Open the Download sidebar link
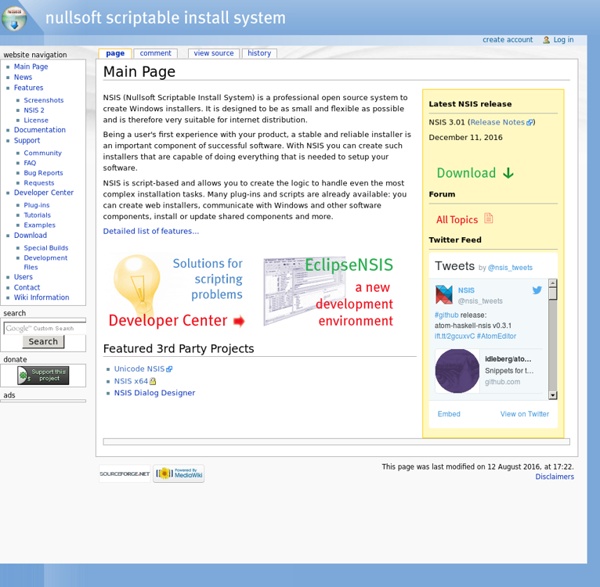Screen dimensions: 600x587 pyautogui.click(x=30, y=235)
